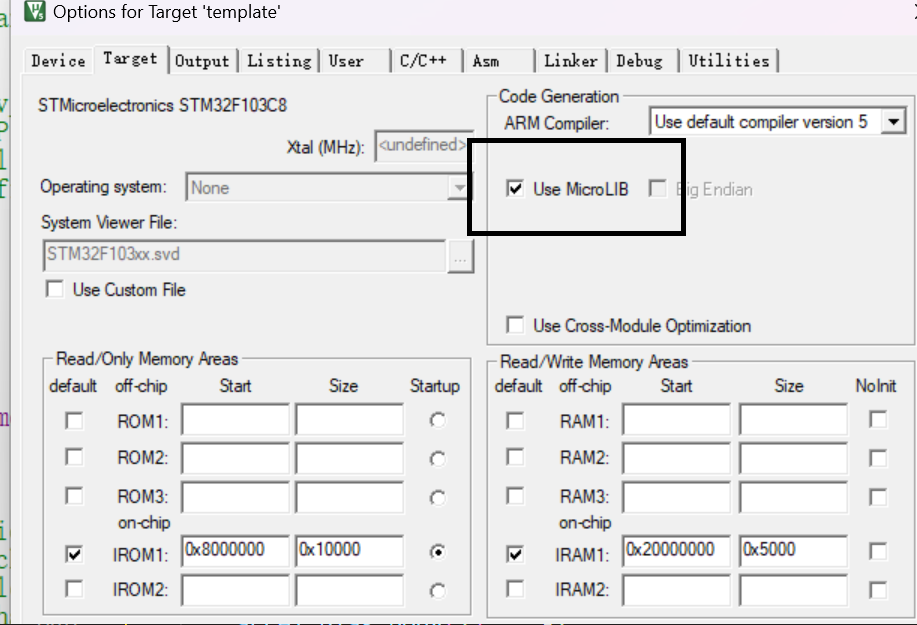Click the Keil uVision icon in title bar

35,11
